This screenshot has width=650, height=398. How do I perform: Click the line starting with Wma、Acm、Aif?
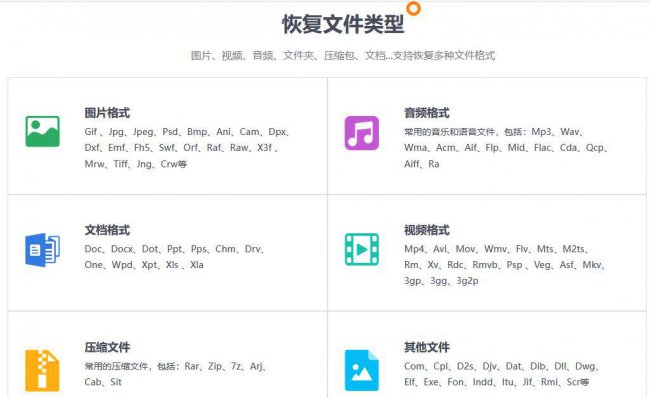coord(506,148)
